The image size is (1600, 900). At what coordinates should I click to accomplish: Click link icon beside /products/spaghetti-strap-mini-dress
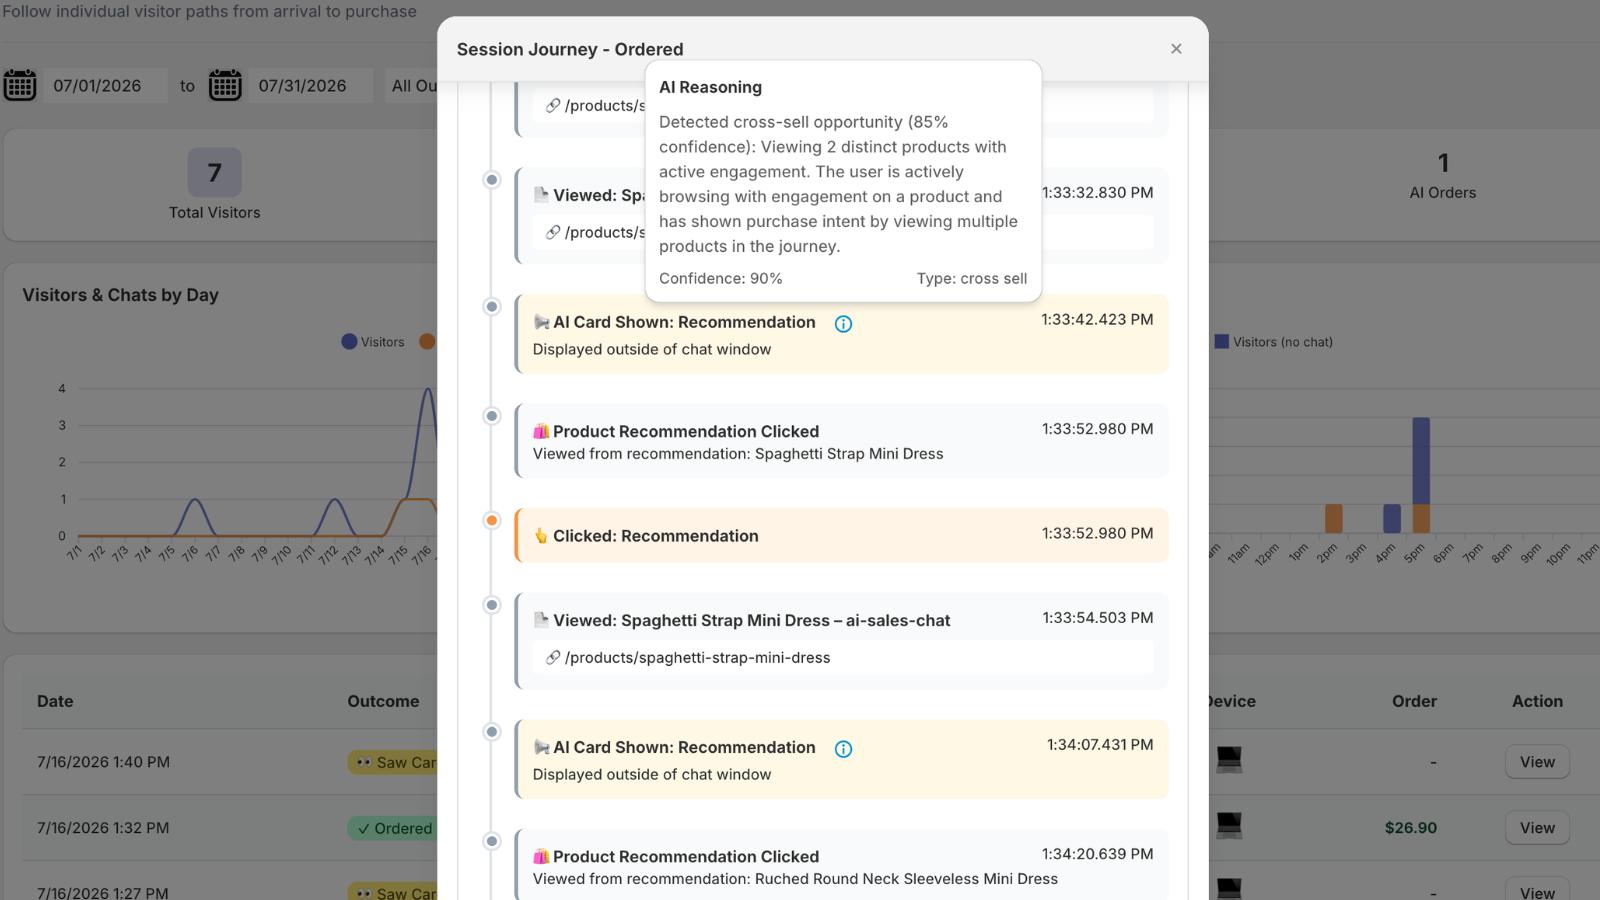553,657
